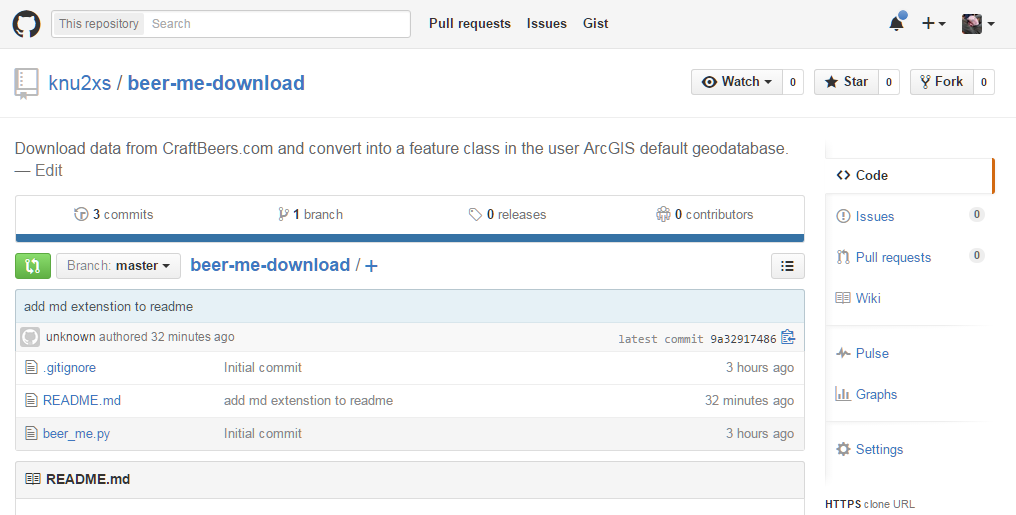This screenshot has height=515, width=1016.
Task: Select the Code tab in sidebar
Action: click(910, 176)
